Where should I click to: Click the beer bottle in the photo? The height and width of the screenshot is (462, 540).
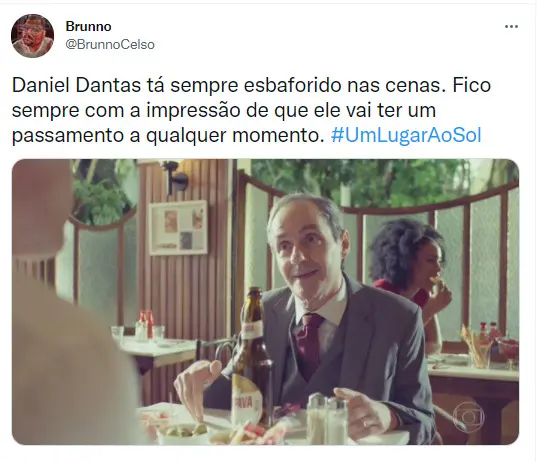pyautogui.click(x=253, y=358)
